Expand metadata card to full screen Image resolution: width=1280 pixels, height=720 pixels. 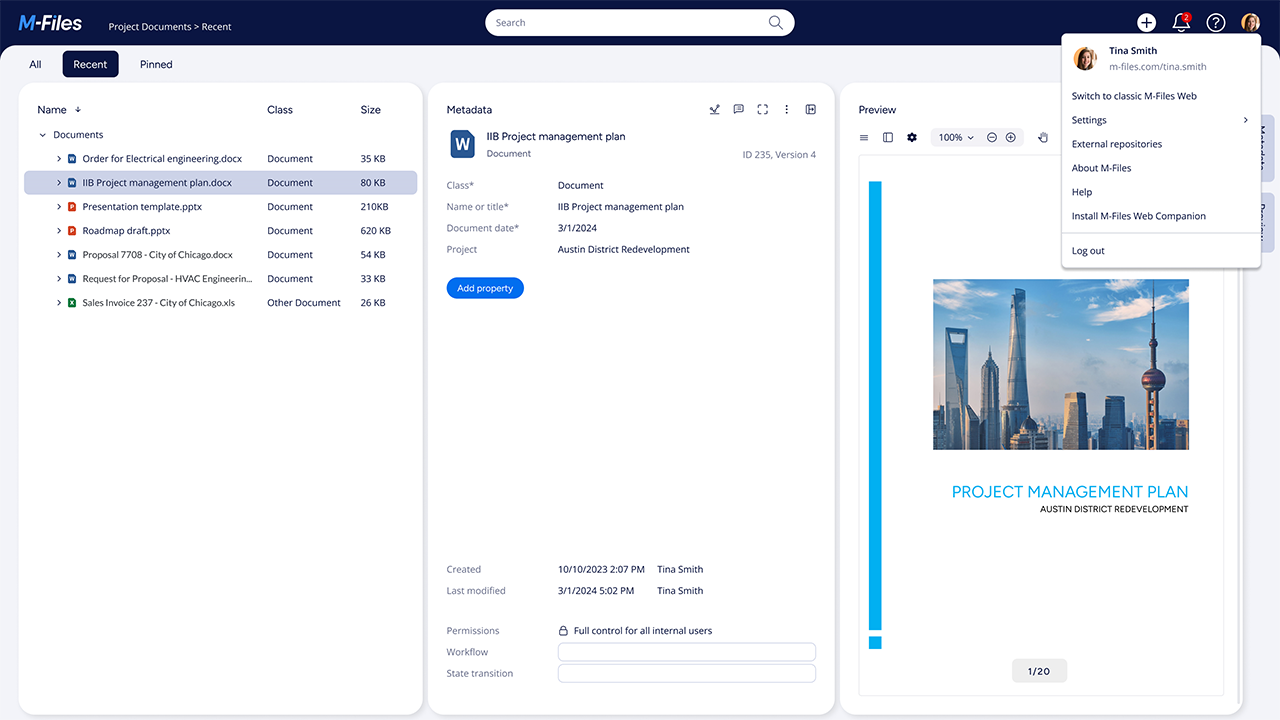point(763,109)
